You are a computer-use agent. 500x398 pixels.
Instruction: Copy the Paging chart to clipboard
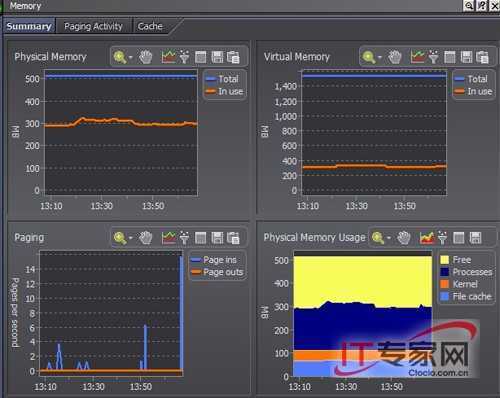233,238
